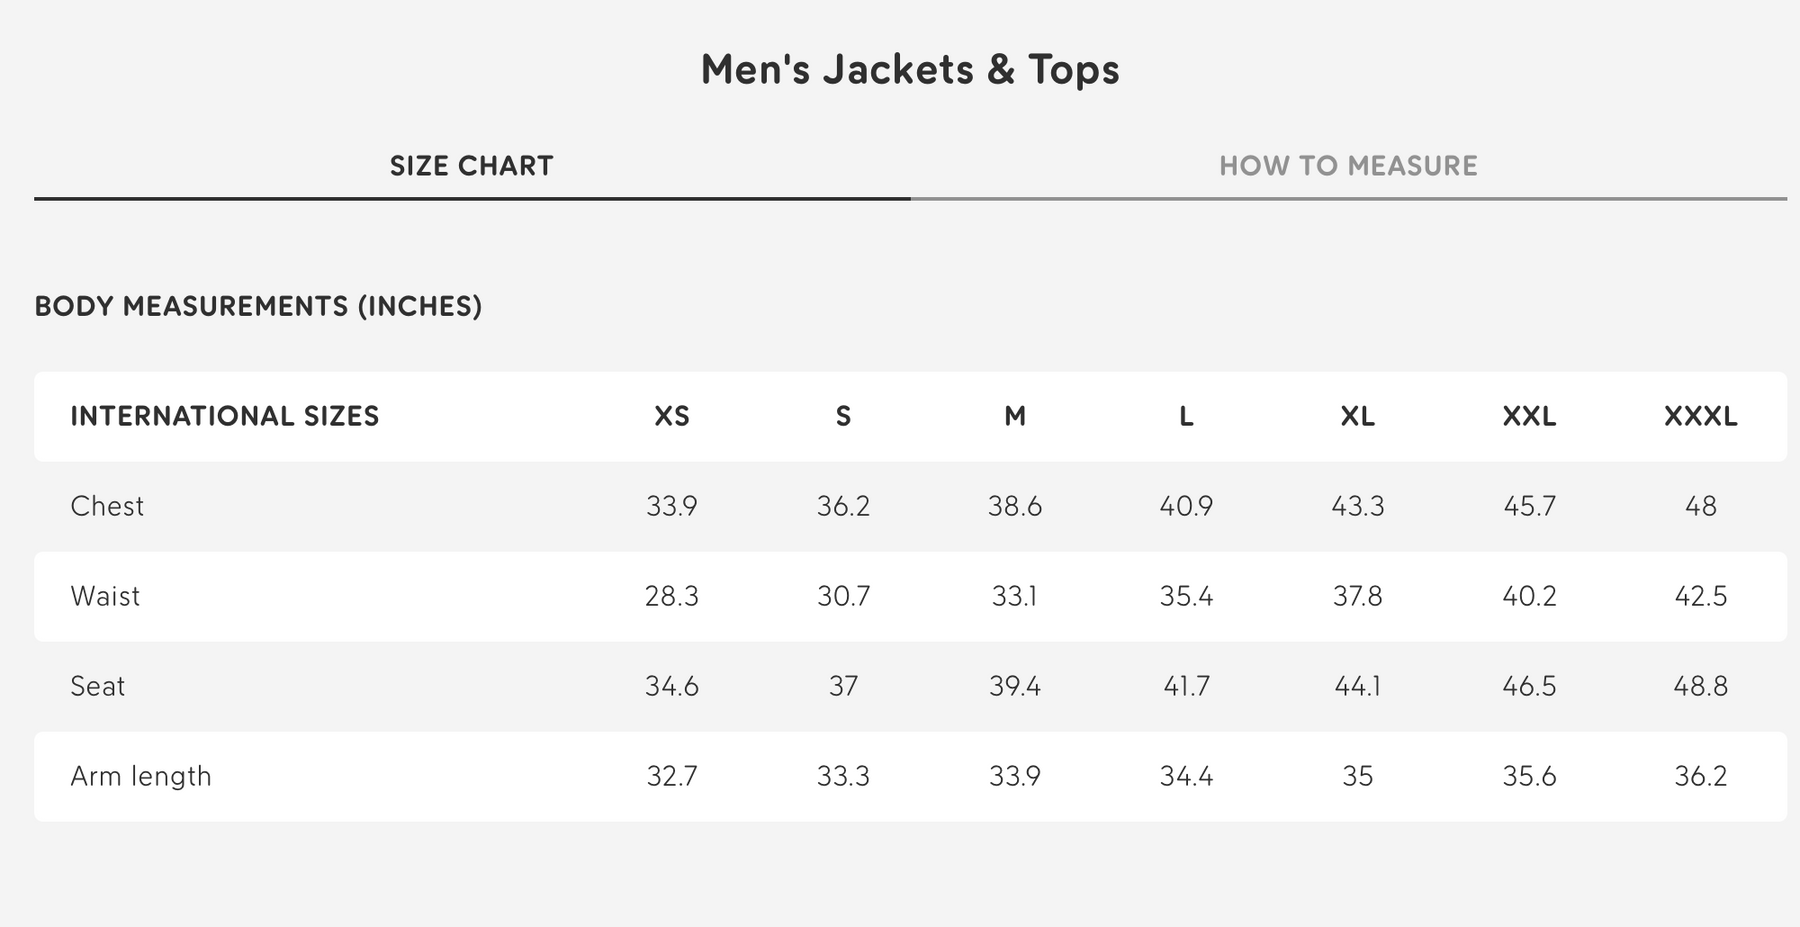This screenshot has width=1800, height=927.
Task: Click the XXL size column header
Action: point(1529,417)
